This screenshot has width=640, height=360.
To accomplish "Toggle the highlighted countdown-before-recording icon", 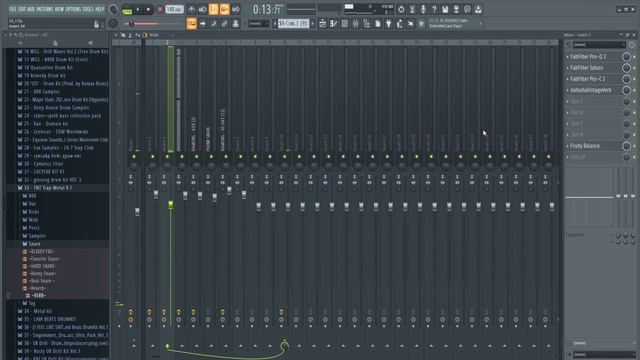I will 213,9.
